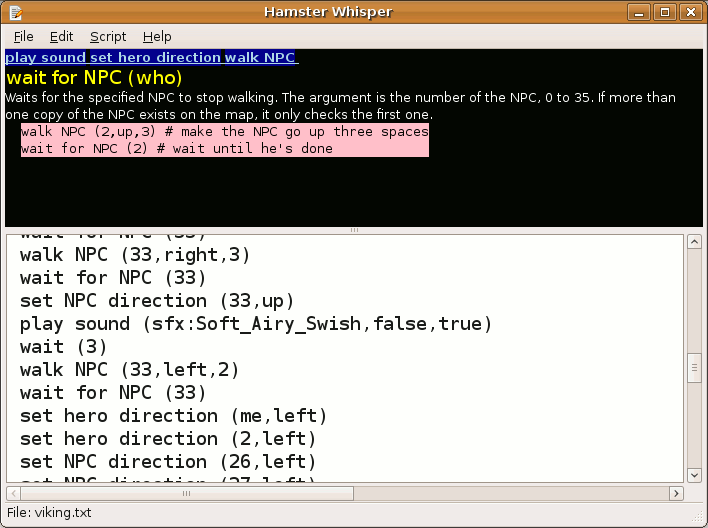This screenshot has width=708, height=528.
Task: Click the line 'walk NPC (33,right,3)'
Action: [135, 255]
